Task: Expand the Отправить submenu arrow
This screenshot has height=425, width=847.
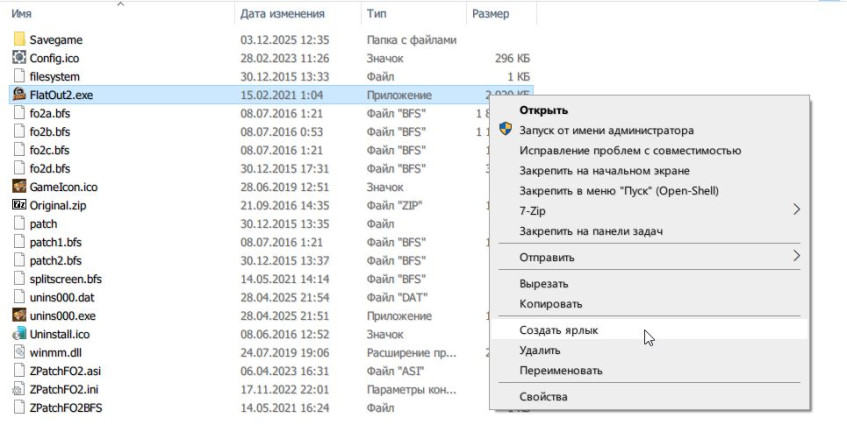Action: tap(796, 256)
